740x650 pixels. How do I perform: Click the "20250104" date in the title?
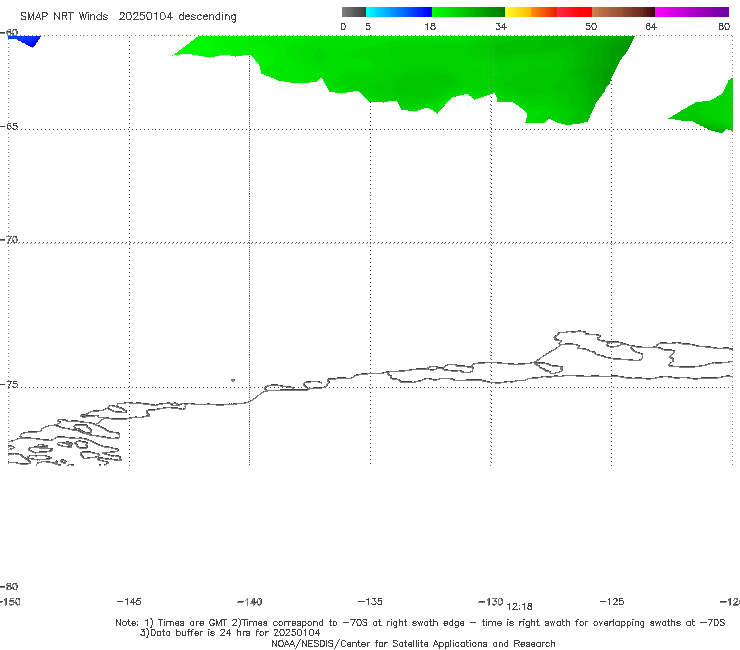tap(145, 16)
